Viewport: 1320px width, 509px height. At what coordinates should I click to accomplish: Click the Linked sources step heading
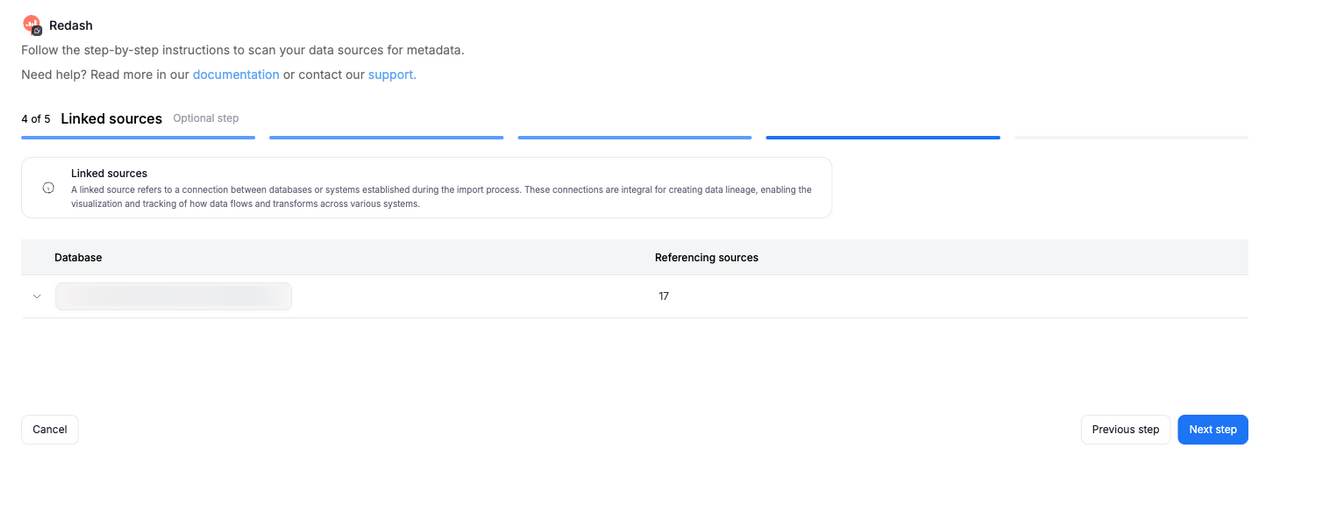point(111,118)
